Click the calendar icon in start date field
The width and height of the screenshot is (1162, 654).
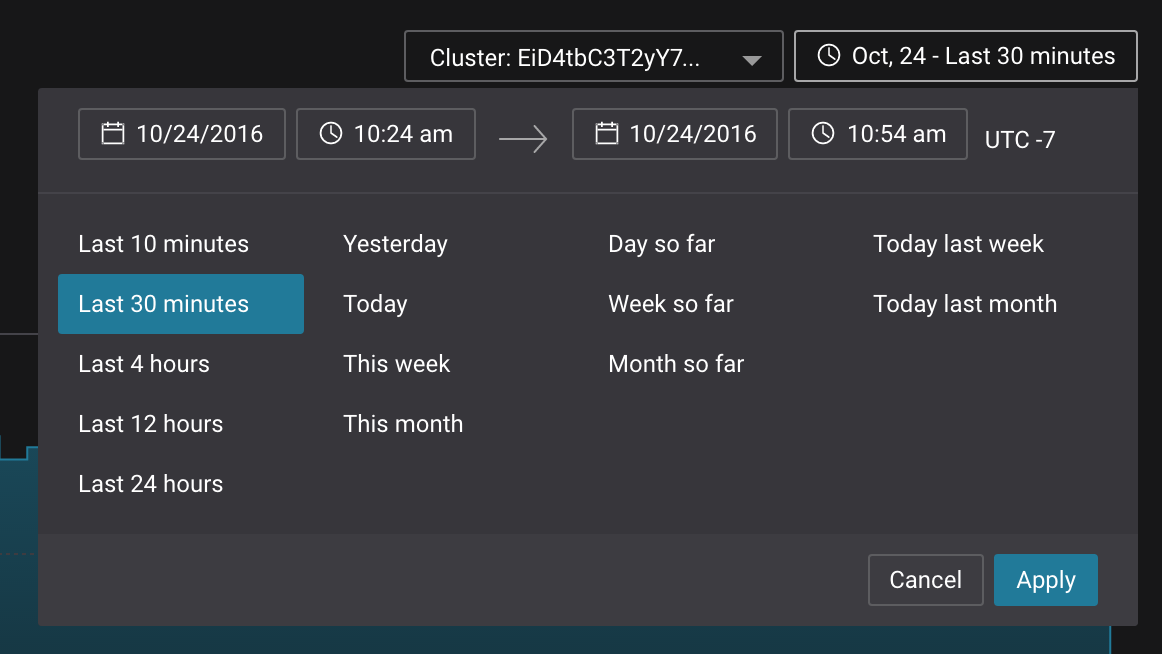coord(113,134)
